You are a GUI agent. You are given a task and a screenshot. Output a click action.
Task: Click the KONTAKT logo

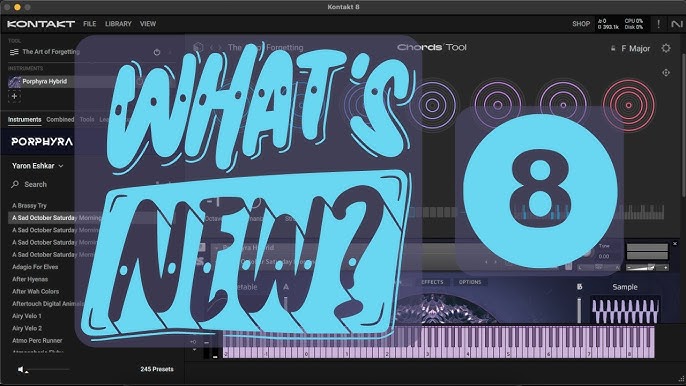41,24
